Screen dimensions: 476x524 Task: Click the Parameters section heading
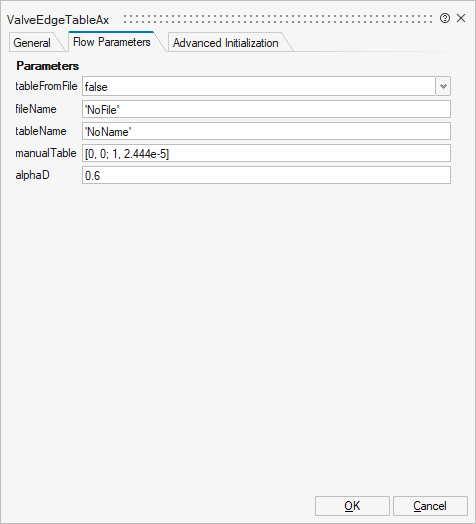click(47, 66)
